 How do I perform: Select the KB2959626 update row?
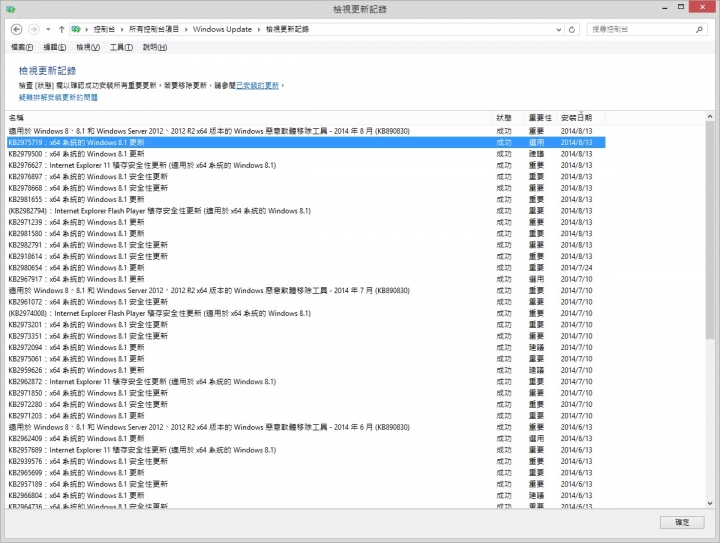[306, 370]
